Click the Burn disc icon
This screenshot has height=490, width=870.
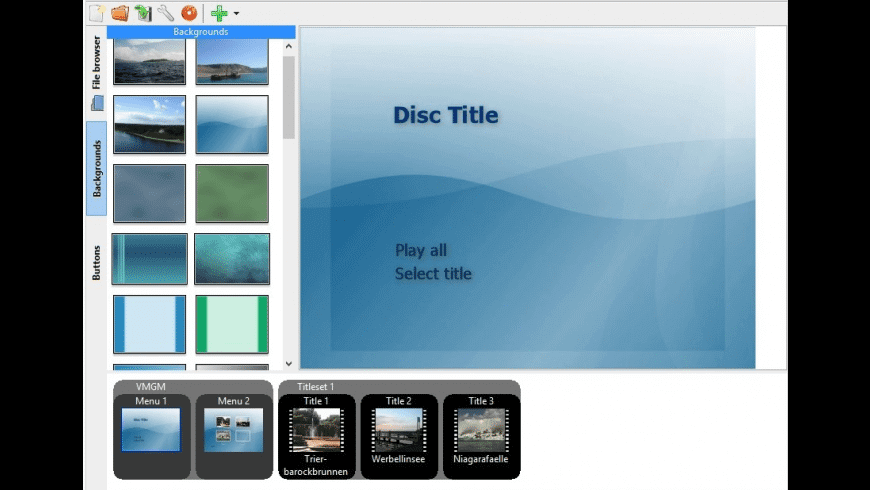pos(189,13)
